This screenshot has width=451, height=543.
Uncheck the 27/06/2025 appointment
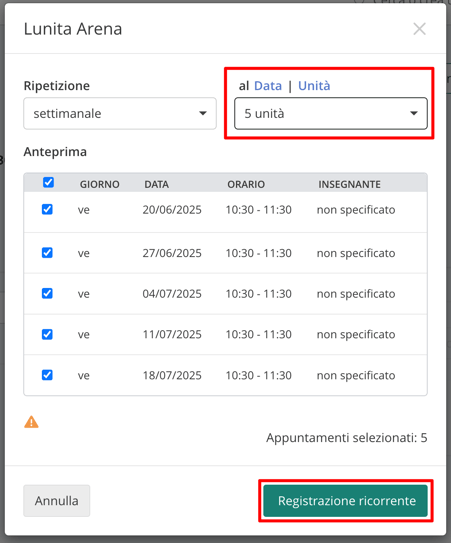point(47,253)
